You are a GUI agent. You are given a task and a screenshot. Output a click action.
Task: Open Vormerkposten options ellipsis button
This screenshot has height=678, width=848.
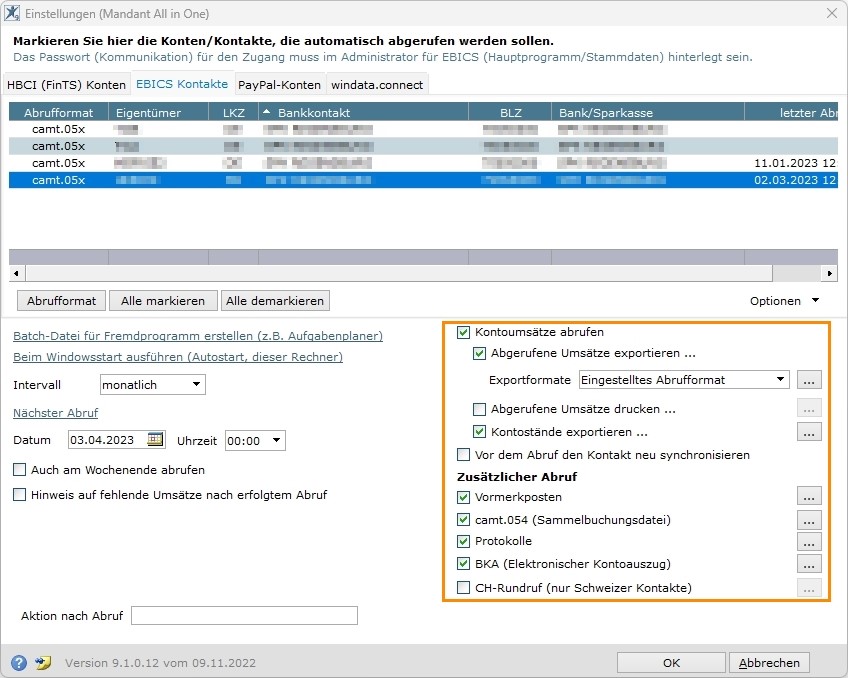(809, 496)
